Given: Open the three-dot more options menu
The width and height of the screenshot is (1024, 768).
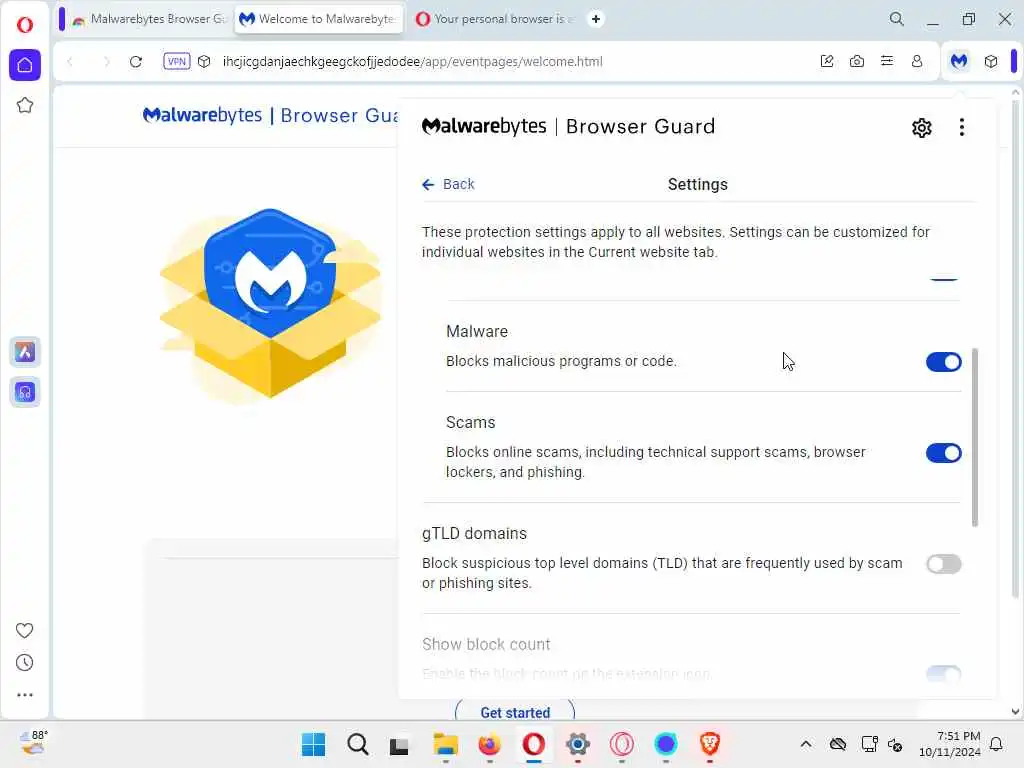Looking at the screenshot, I should coord(961,127).
